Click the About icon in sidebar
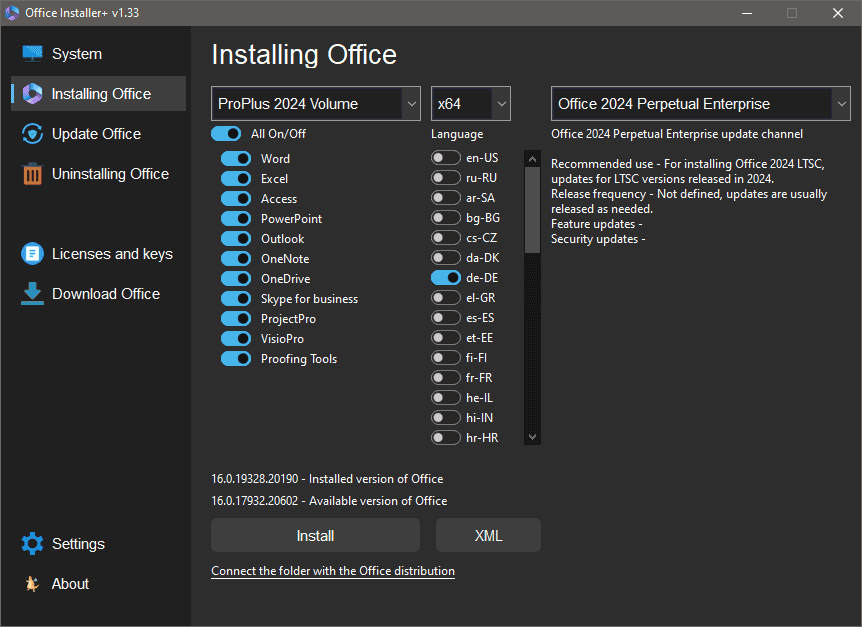The height and width of the screenshot is (627, 862). click(32, 584)
